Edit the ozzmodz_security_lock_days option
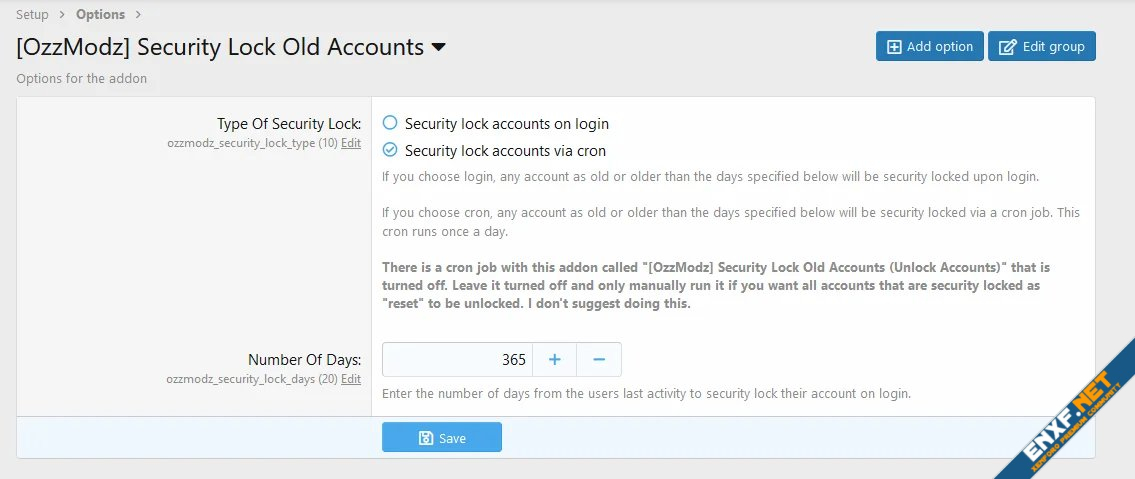Viewport: 1135px width, 479px height. tap(351, 379)
